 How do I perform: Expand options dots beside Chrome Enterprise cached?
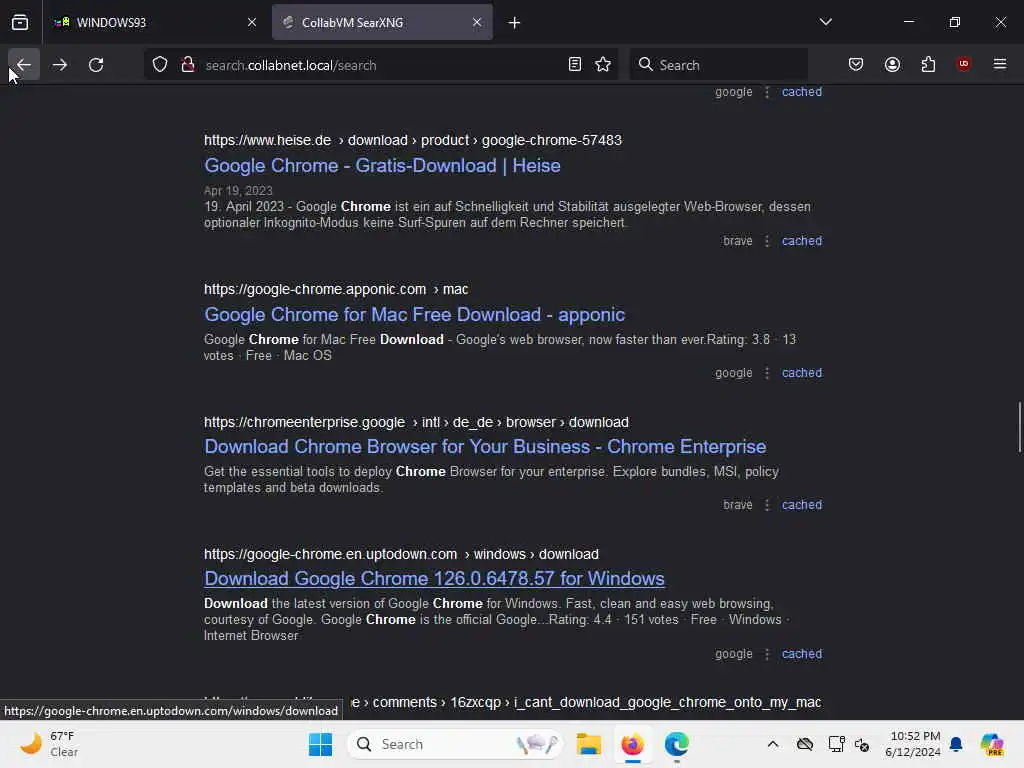tap(767, 505)
